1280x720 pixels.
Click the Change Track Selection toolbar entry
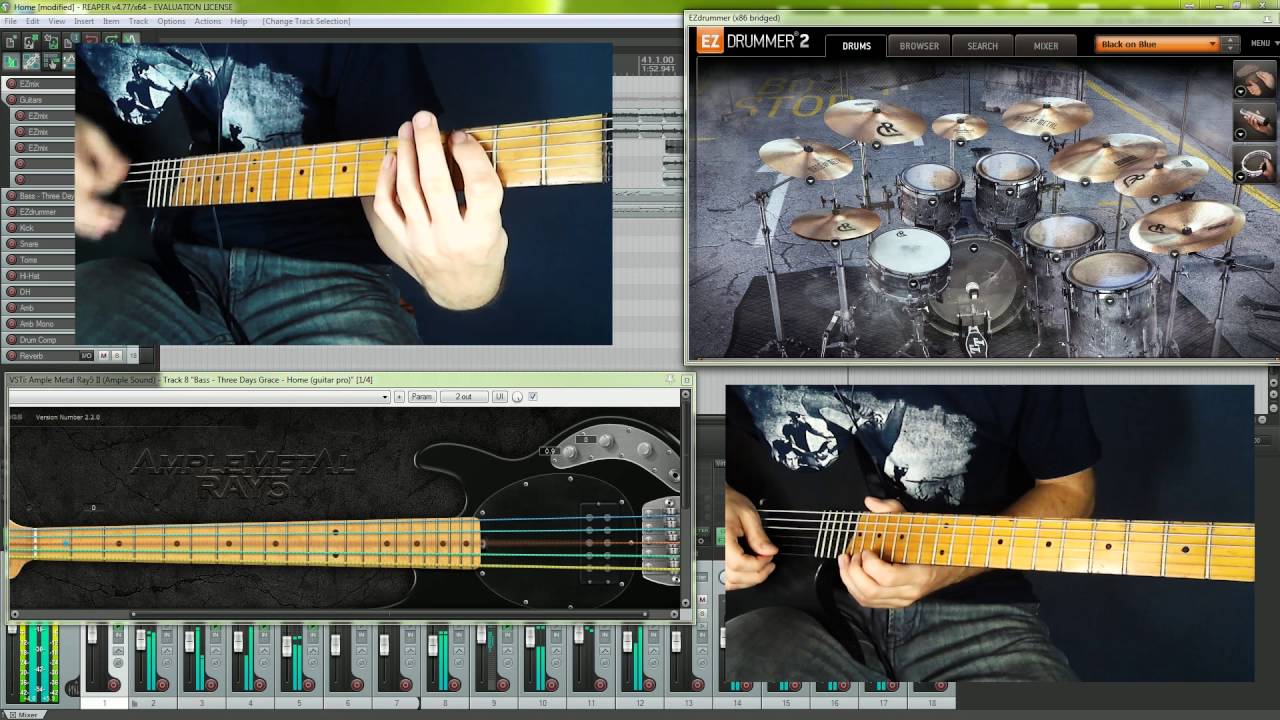pyautogui.click(x=306, y=21)
